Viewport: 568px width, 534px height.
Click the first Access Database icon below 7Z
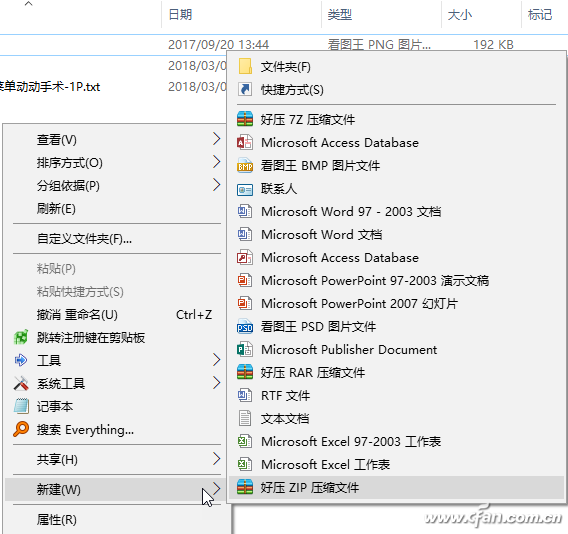245,142
